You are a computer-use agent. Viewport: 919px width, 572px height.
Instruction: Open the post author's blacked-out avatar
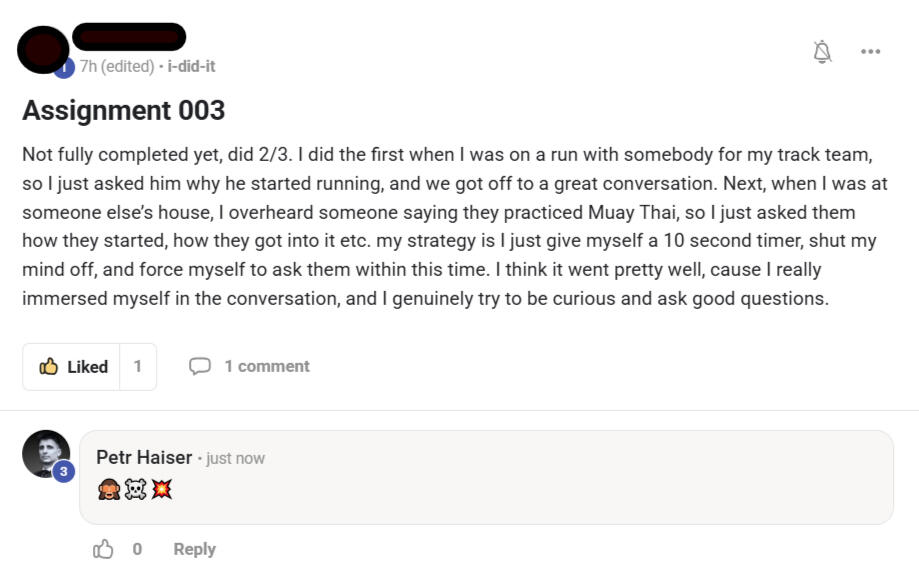(x=42, y=49)
